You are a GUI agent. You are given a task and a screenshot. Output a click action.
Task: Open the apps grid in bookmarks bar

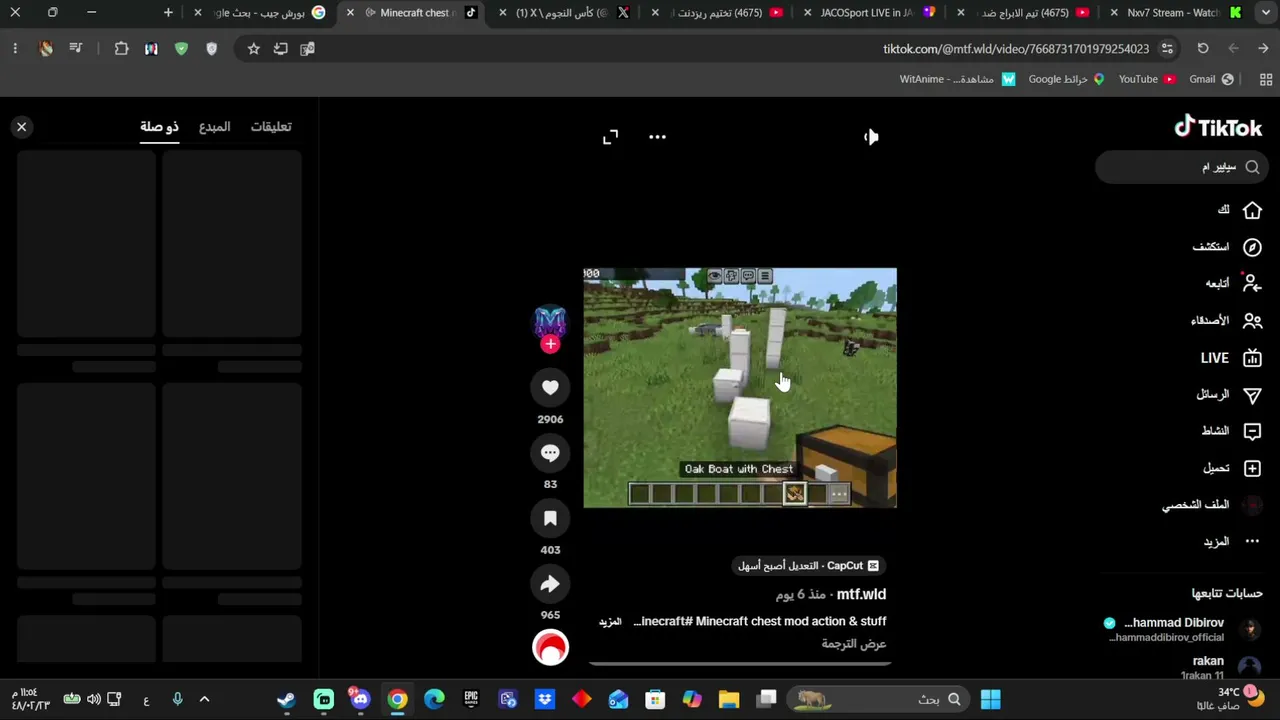click(x=1265, y=79)
